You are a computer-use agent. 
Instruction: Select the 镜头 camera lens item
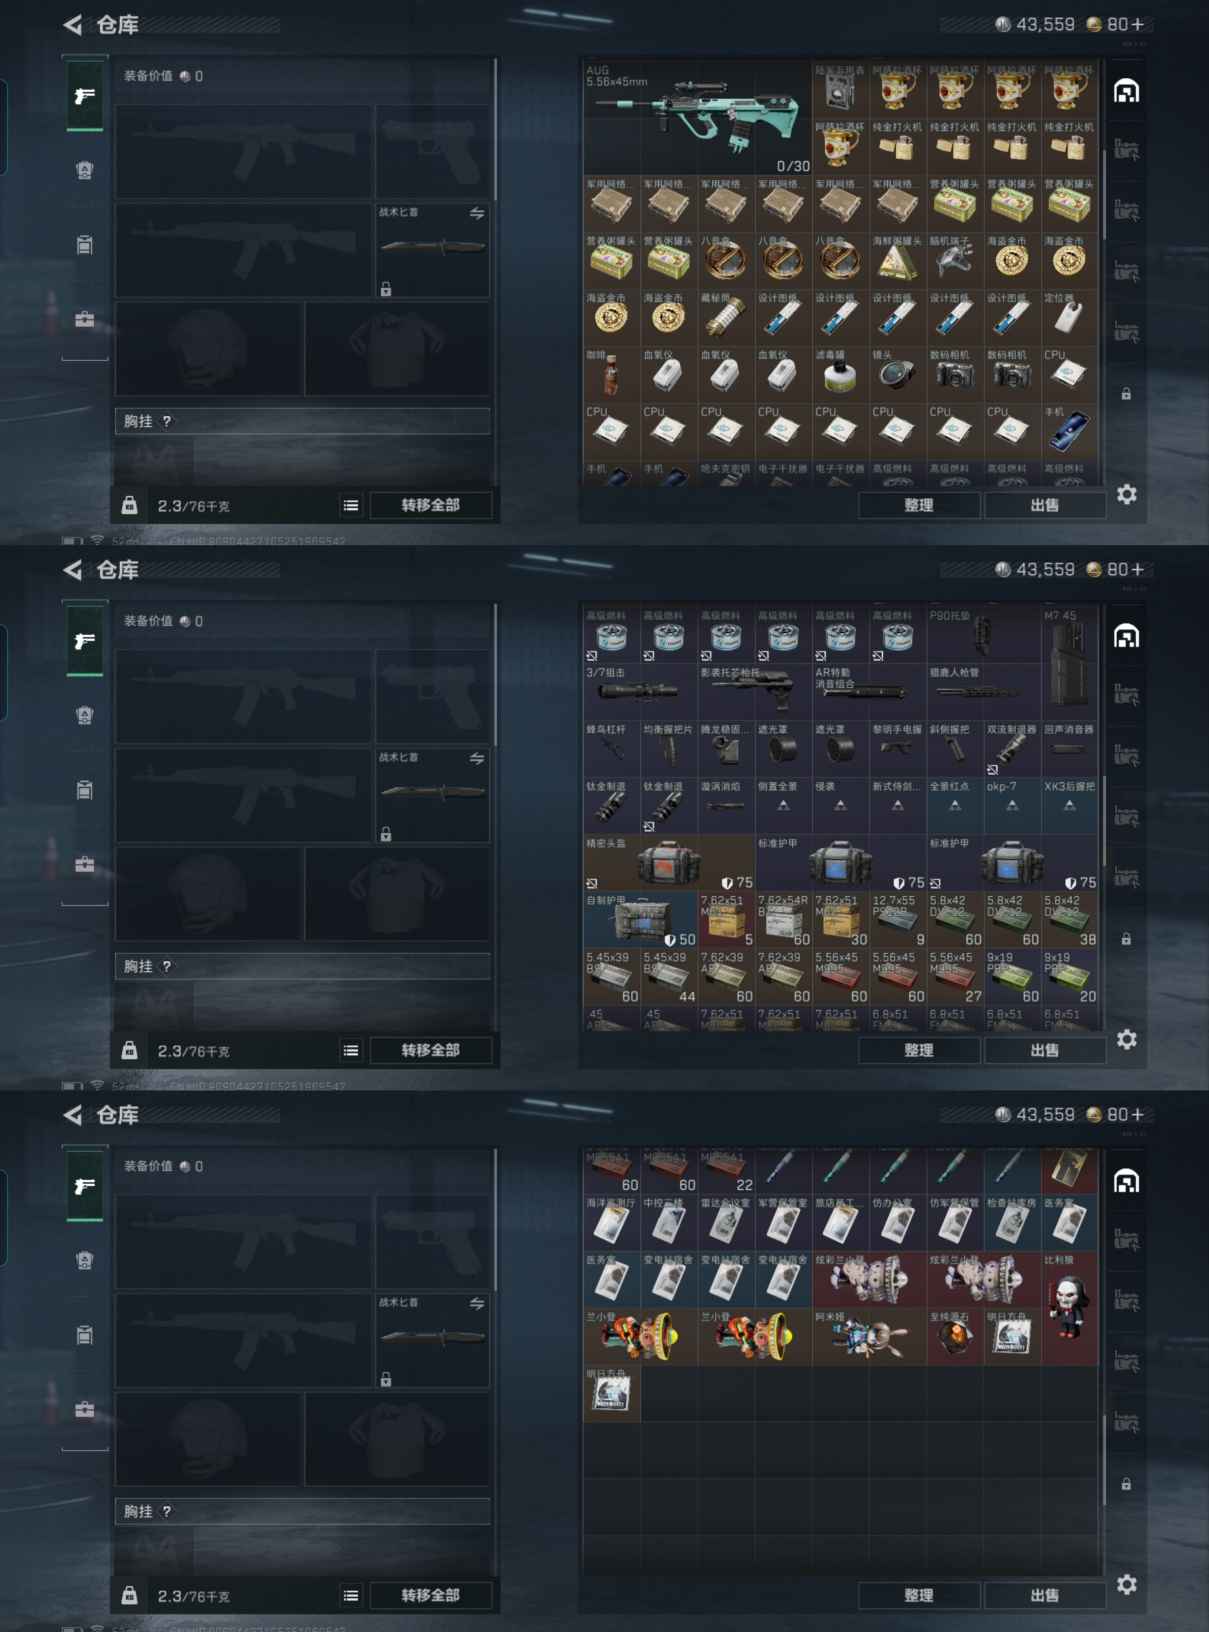(897, 374)
